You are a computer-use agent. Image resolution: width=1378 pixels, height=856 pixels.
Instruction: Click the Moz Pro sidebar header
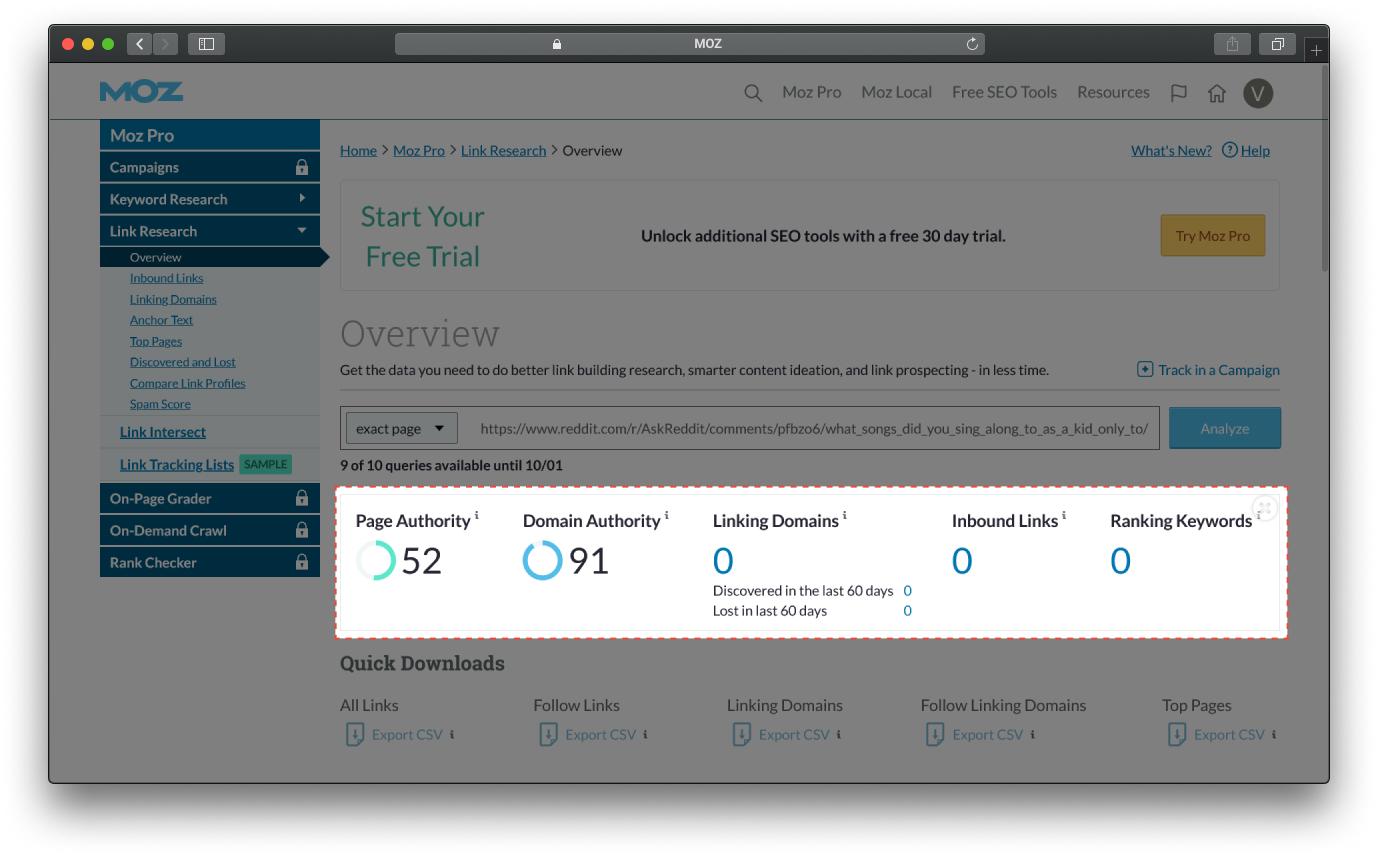point(210,135)
